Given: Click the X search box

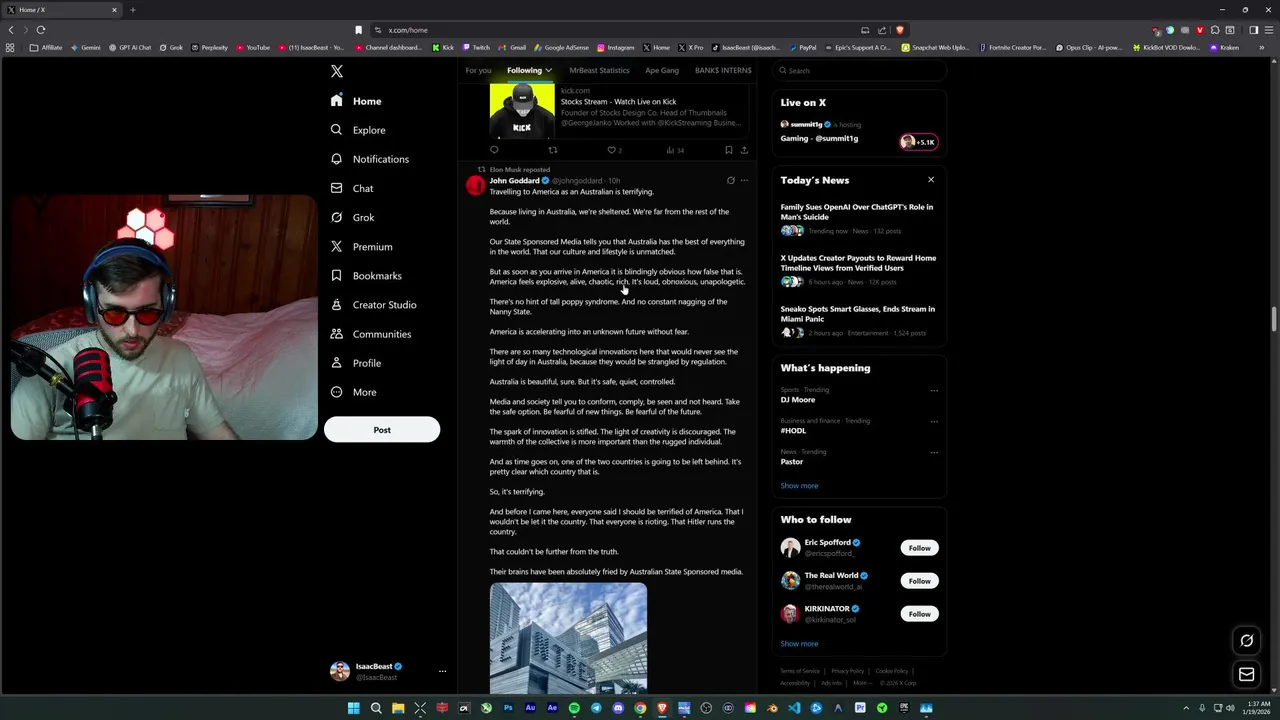Looking at the screenshot, I should (x=860, y=71).
